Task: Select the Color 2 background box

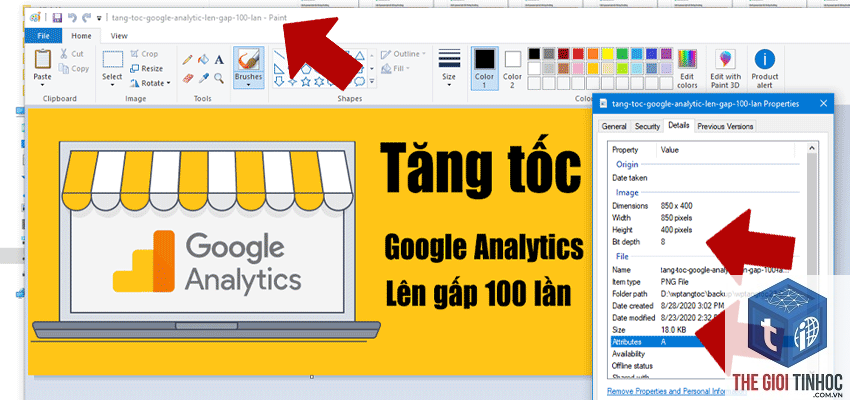Action: 512,68
